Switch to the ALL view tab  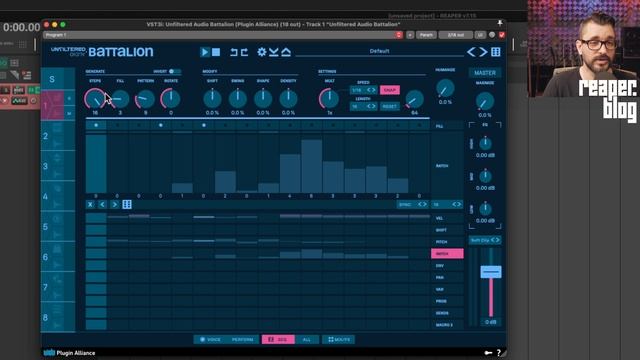(307, 339)
